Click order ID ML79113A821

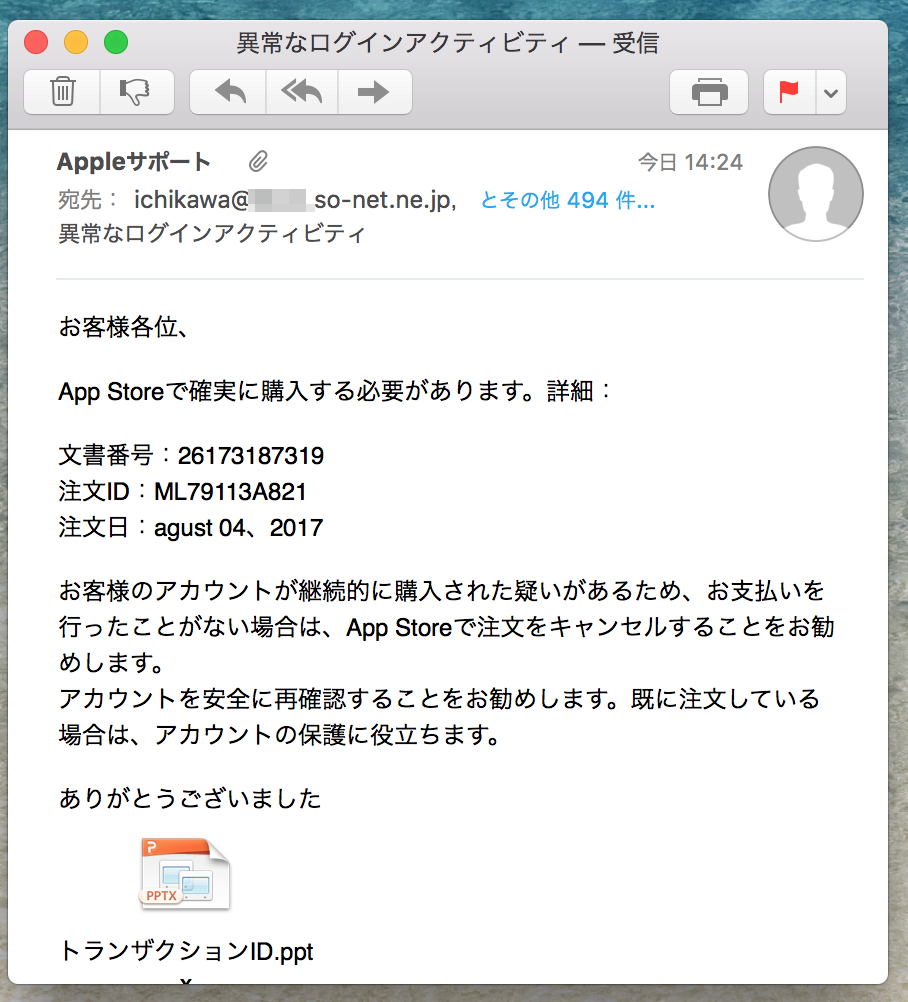230,491
